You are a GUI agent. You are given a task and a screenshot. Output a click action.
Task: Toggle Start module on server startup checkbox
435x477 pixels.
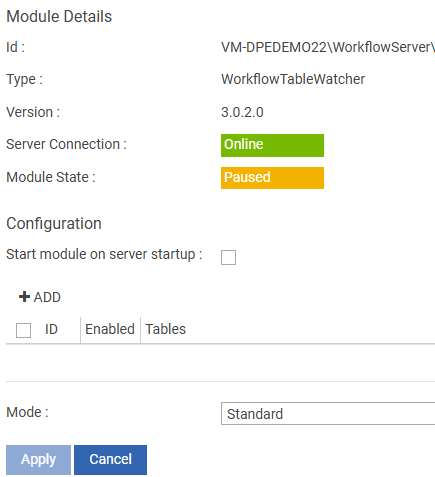point(228,257)
